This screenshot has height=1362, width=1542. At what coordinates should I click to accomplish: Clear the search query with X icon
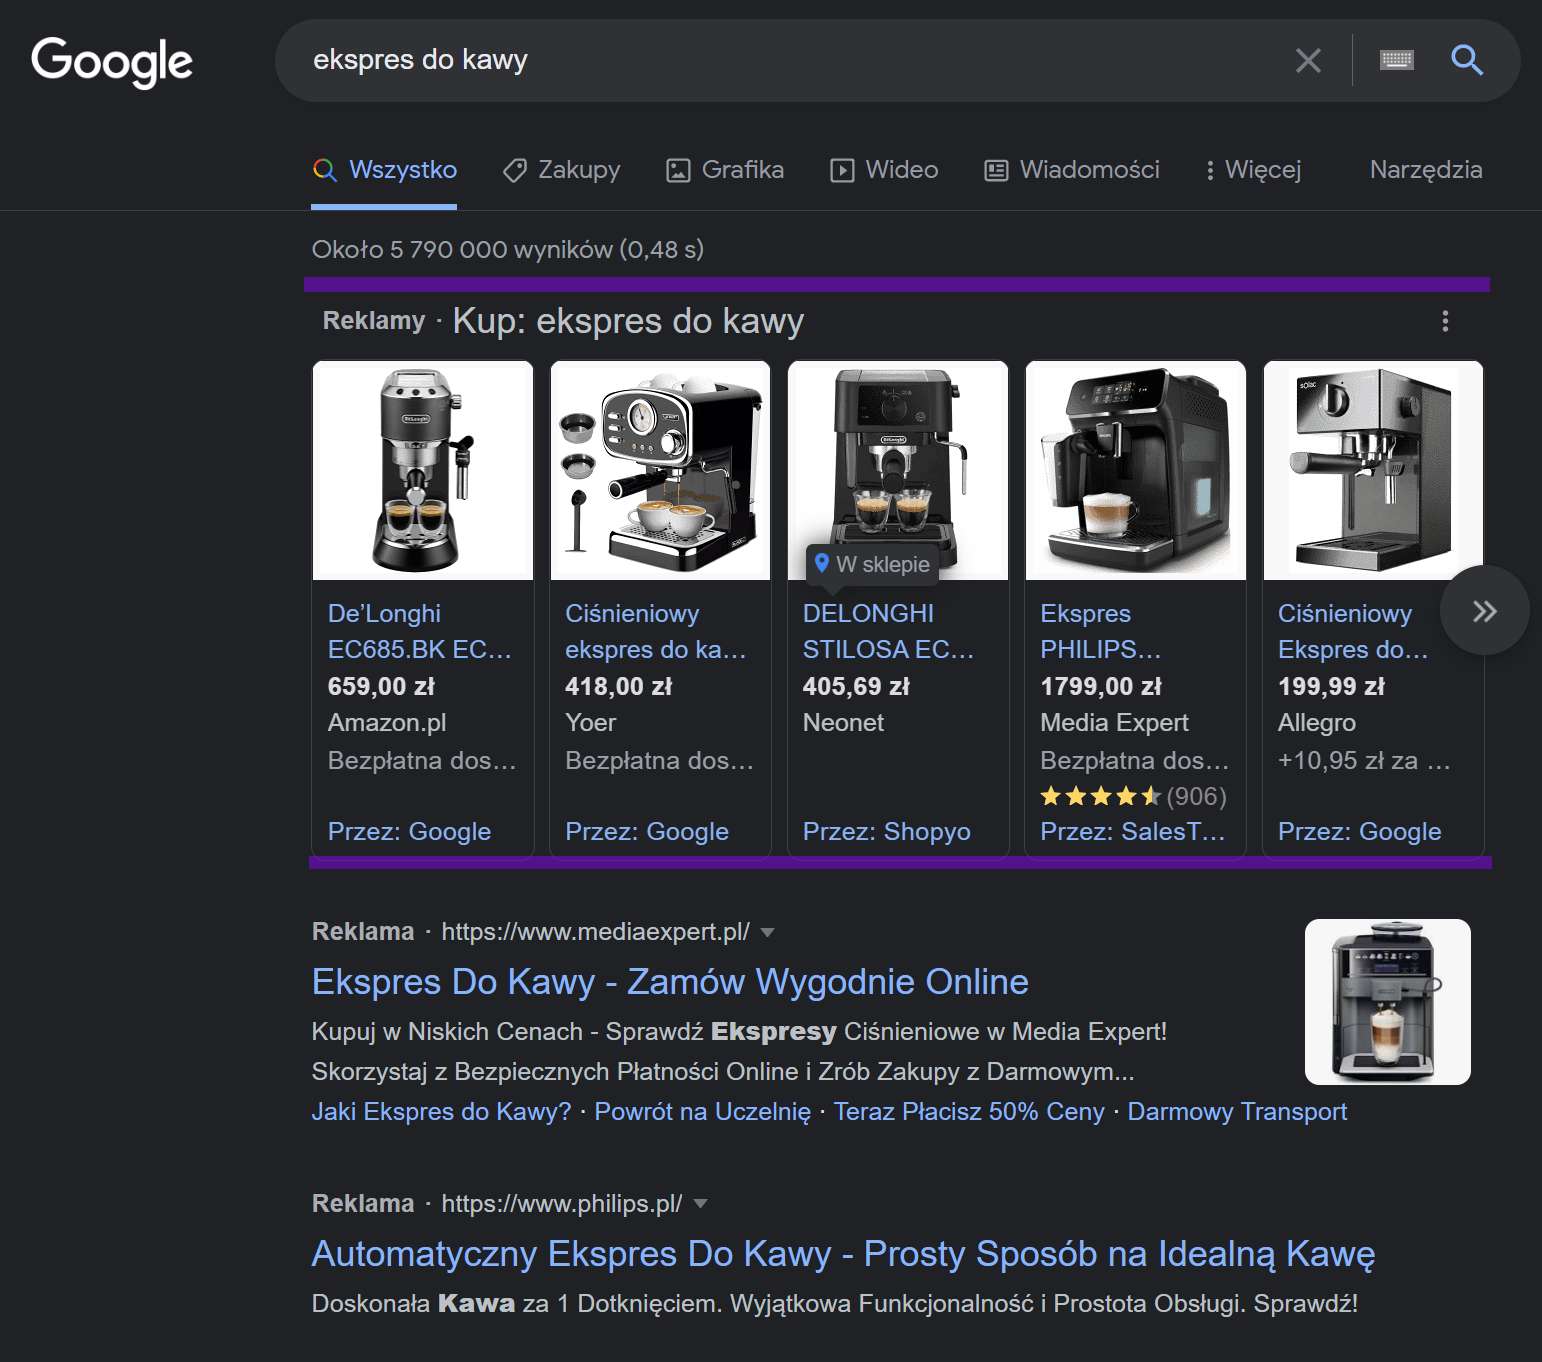[1308, 60]
